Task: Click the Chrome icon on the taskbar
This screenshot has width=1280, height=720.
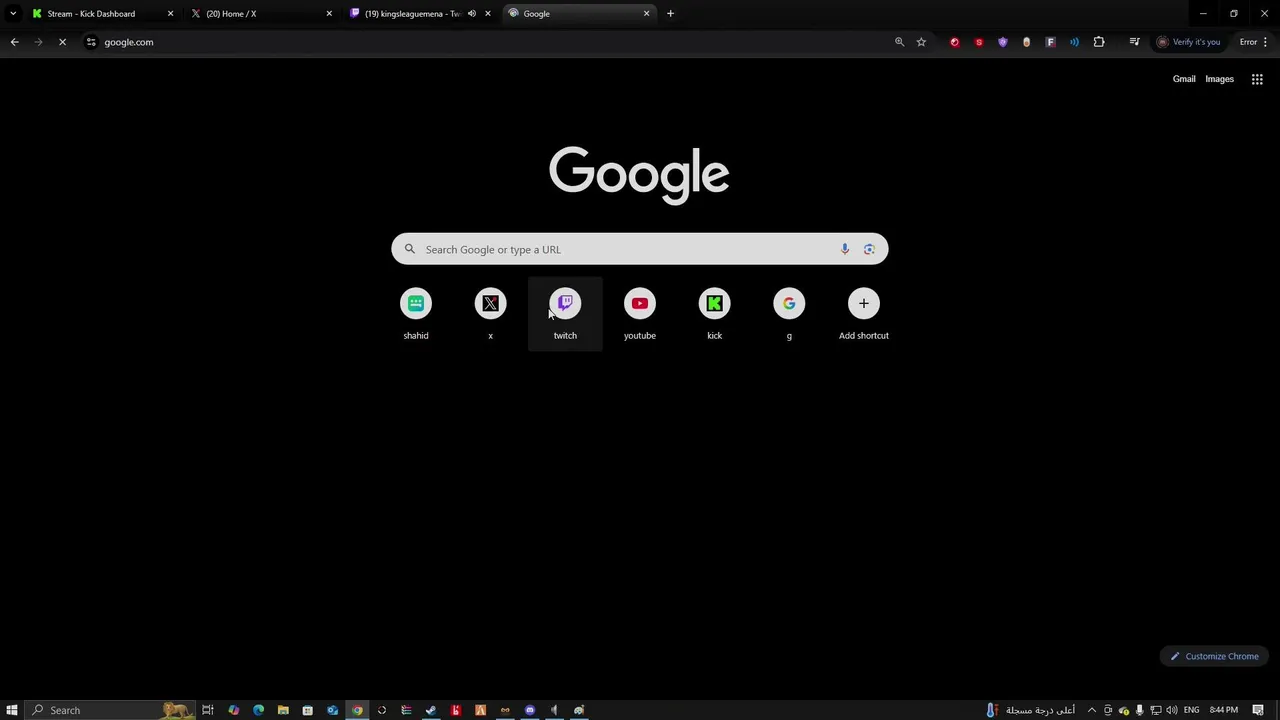Action: (x=357, y=710)
